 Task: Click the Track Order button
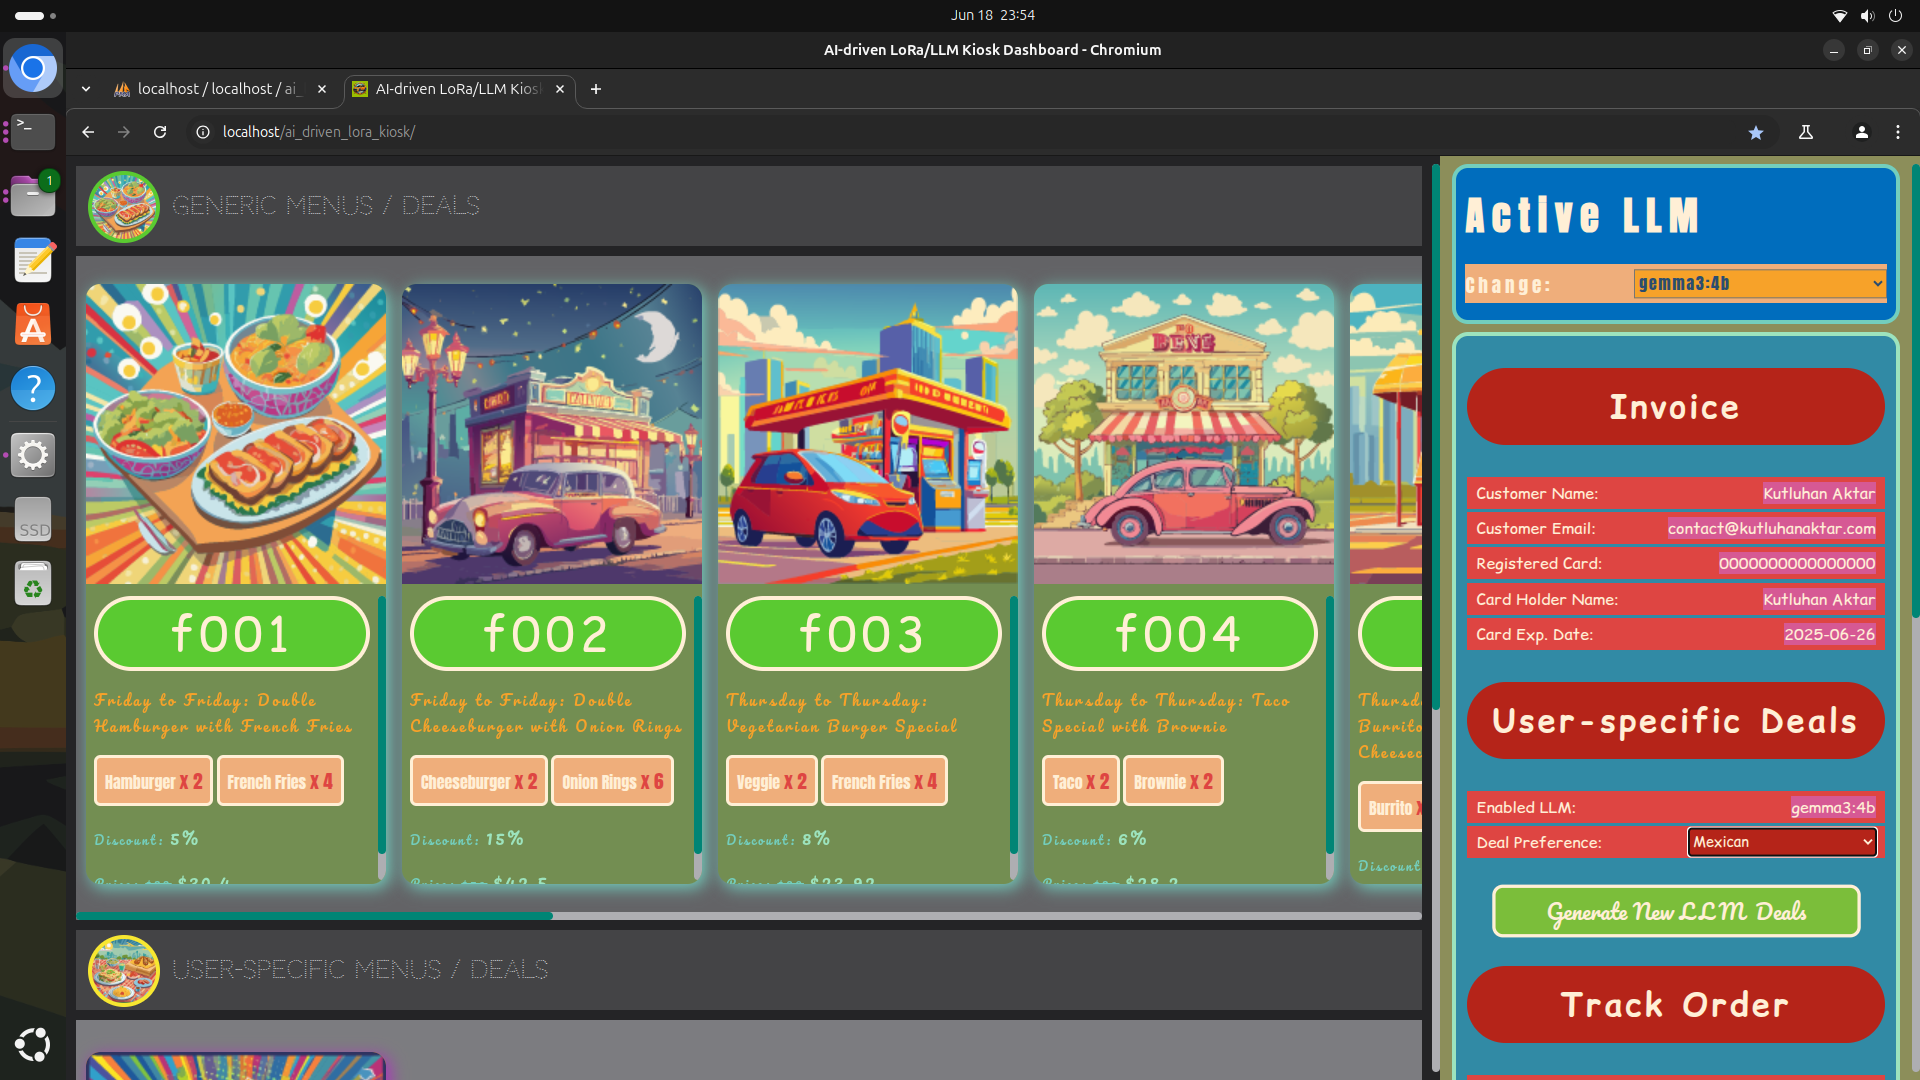pyautogui.click(x=1675, y=1004)
